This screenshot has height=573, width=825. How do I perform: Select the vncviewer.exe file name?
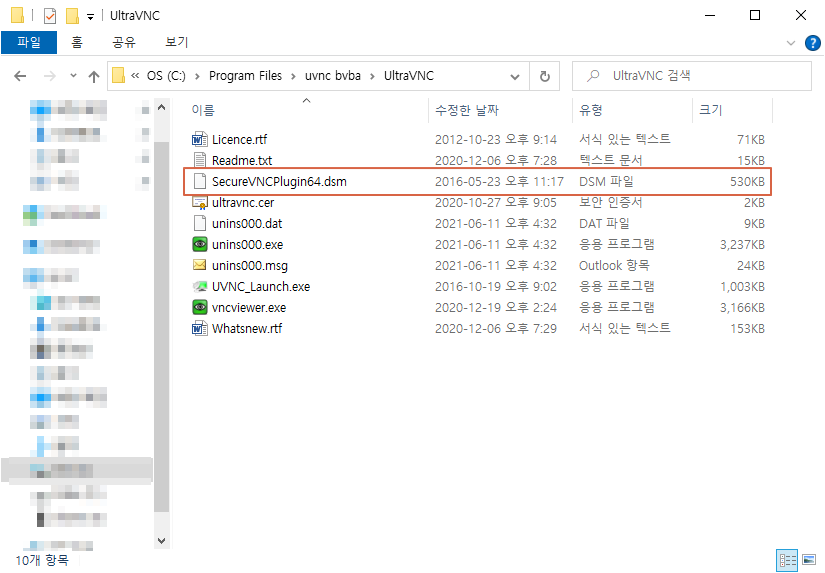pos(249,308)
